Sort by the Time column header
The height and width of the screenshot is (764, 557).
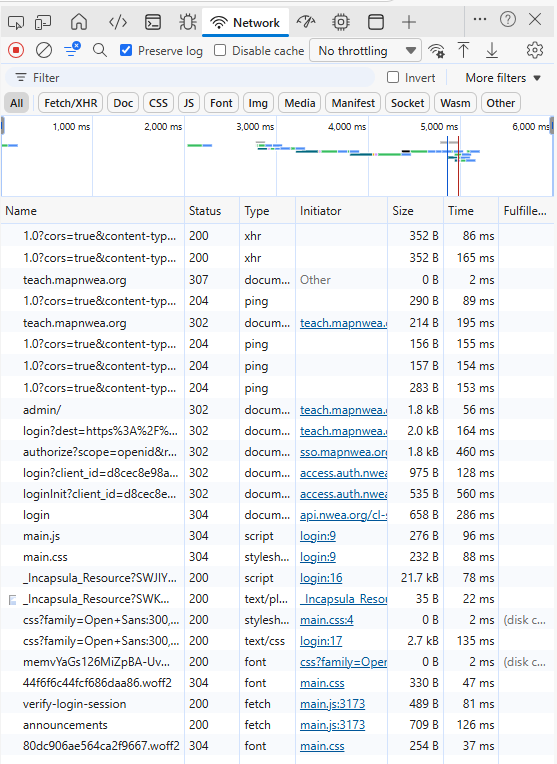pos(471,211)
